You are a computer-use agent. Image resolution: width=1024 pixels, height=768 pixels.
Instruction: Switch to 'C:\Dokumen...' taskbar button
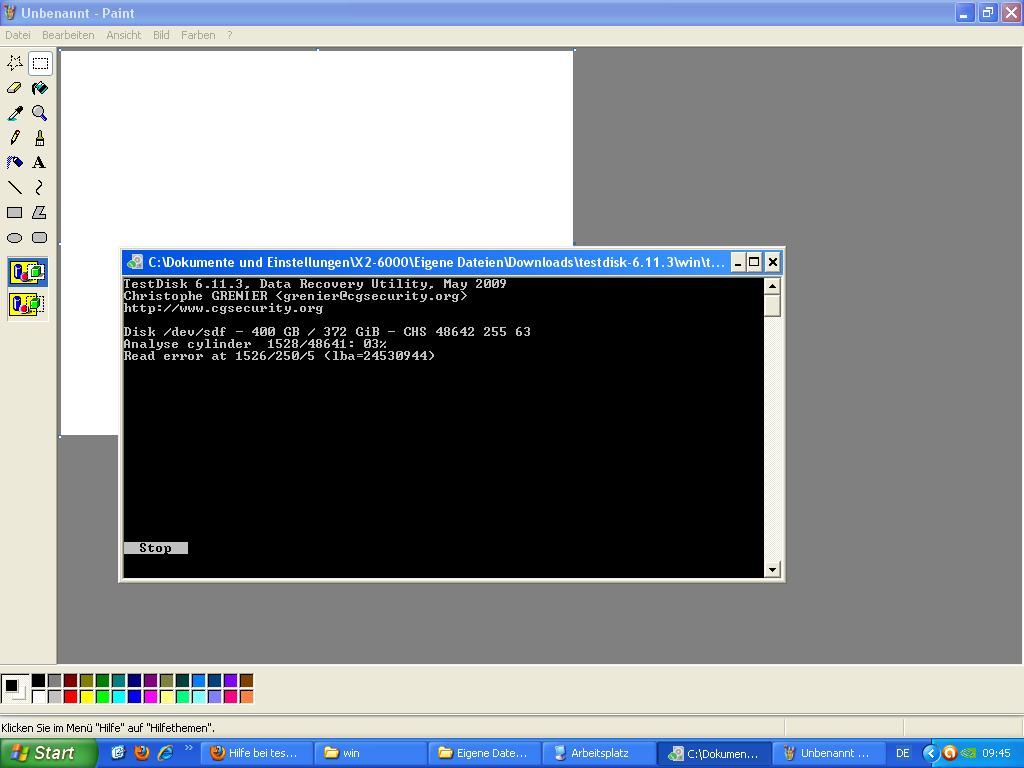coord(714,753)
